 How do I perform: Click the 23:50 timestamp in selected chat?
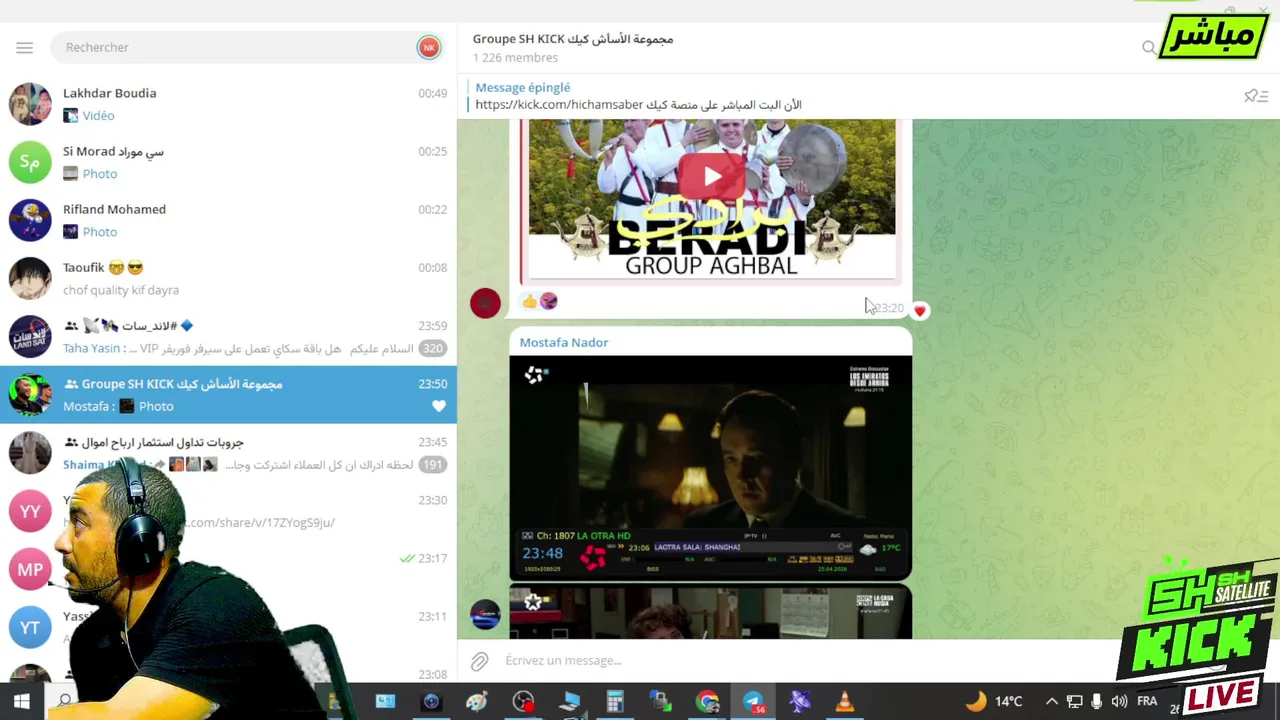coord(432,384)
